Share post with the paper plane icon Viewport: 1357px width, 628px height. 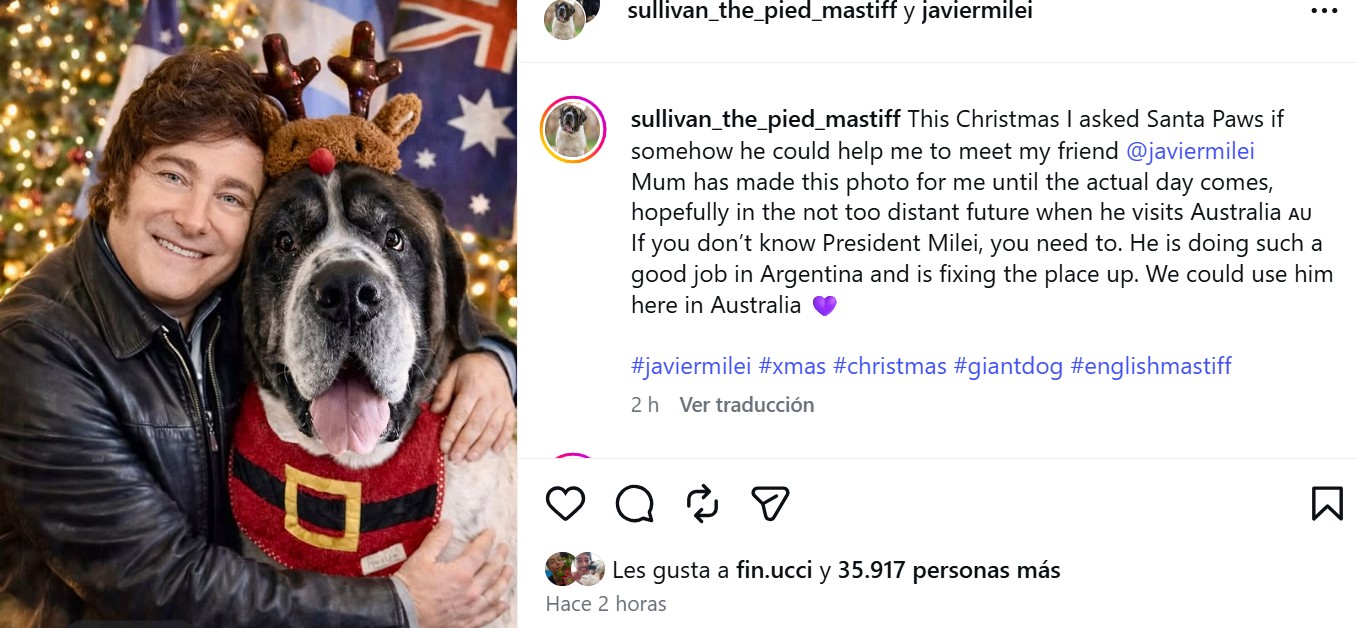tap(770, 503)
